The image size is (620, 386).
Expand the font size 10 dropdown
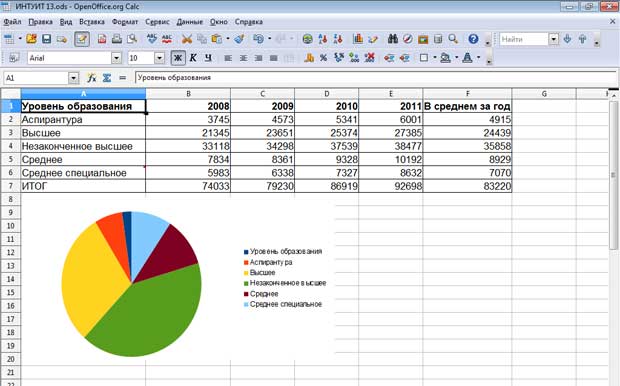point(159,58)
